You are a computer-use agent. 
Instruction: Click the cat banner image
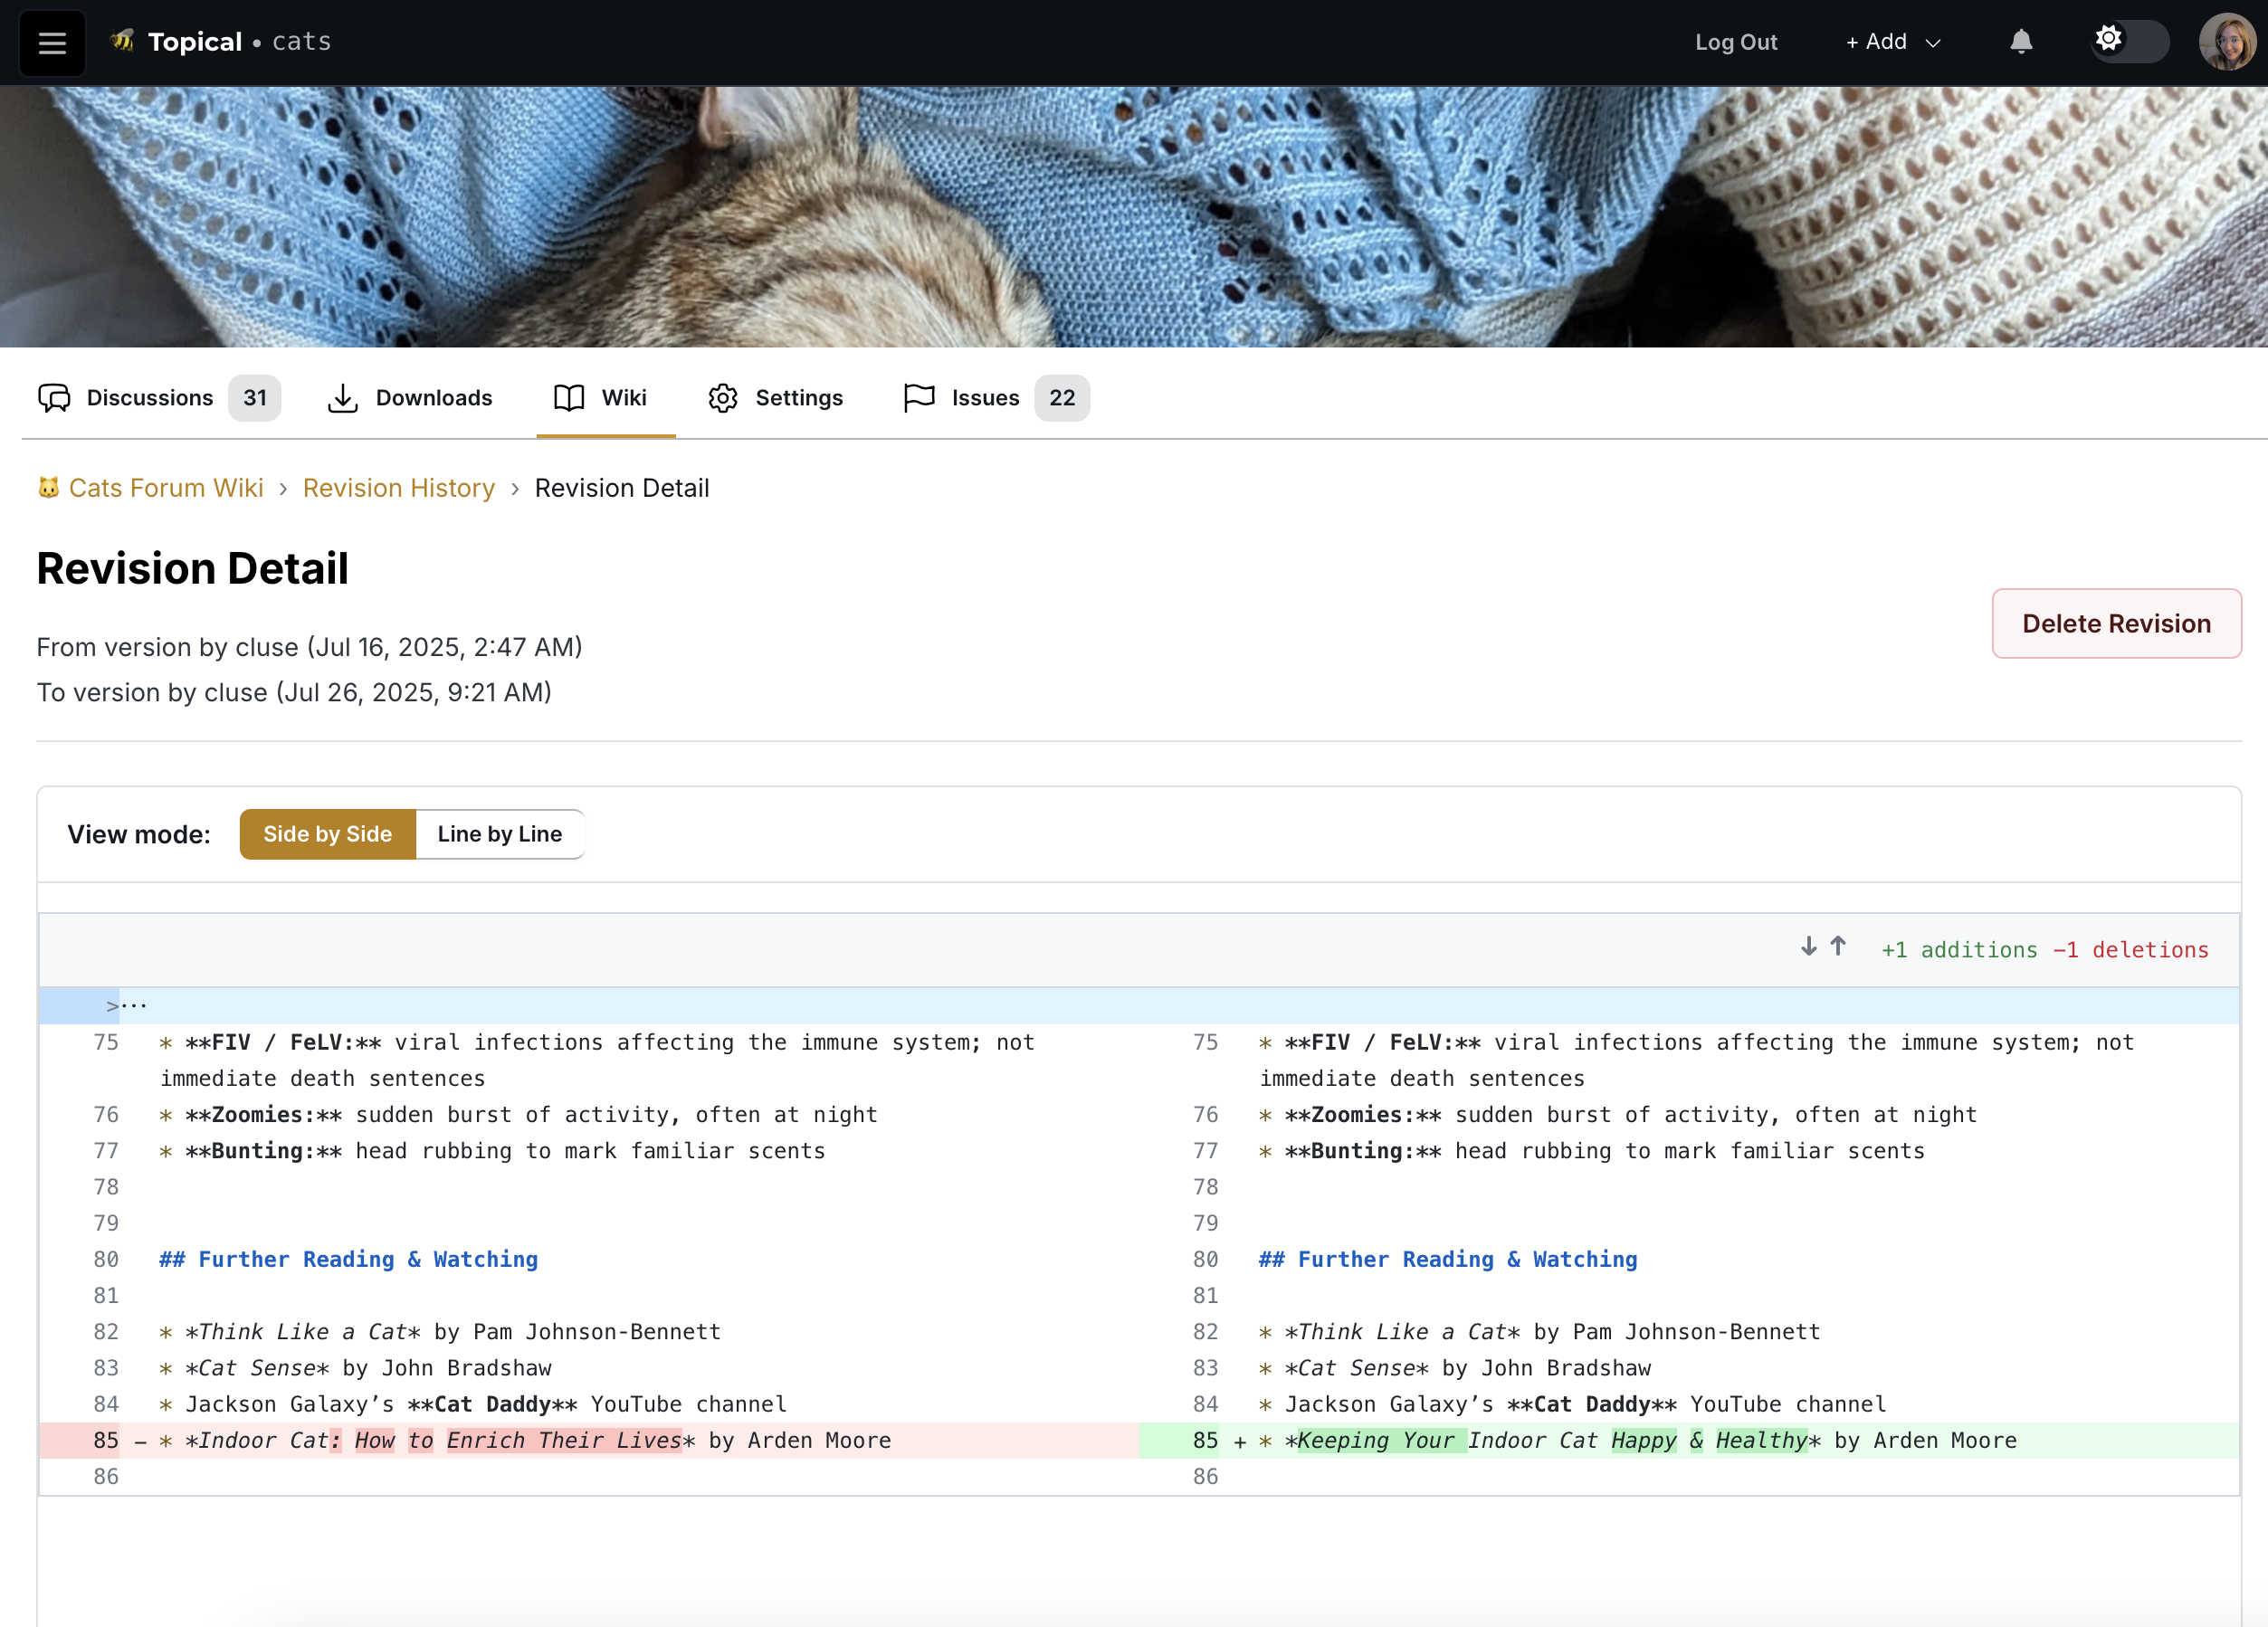[x=1134, y=217]
